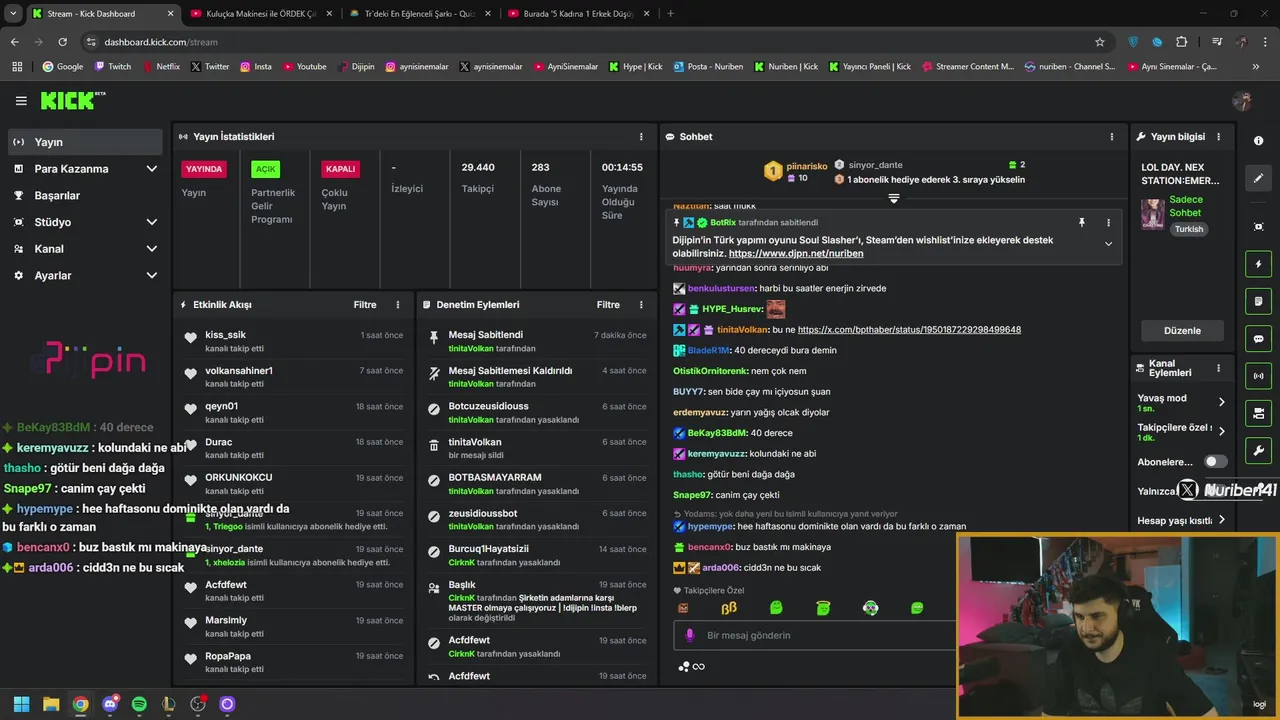Open a new browser tab
The width and height of the screenshot is (1280, 720).
670,14
